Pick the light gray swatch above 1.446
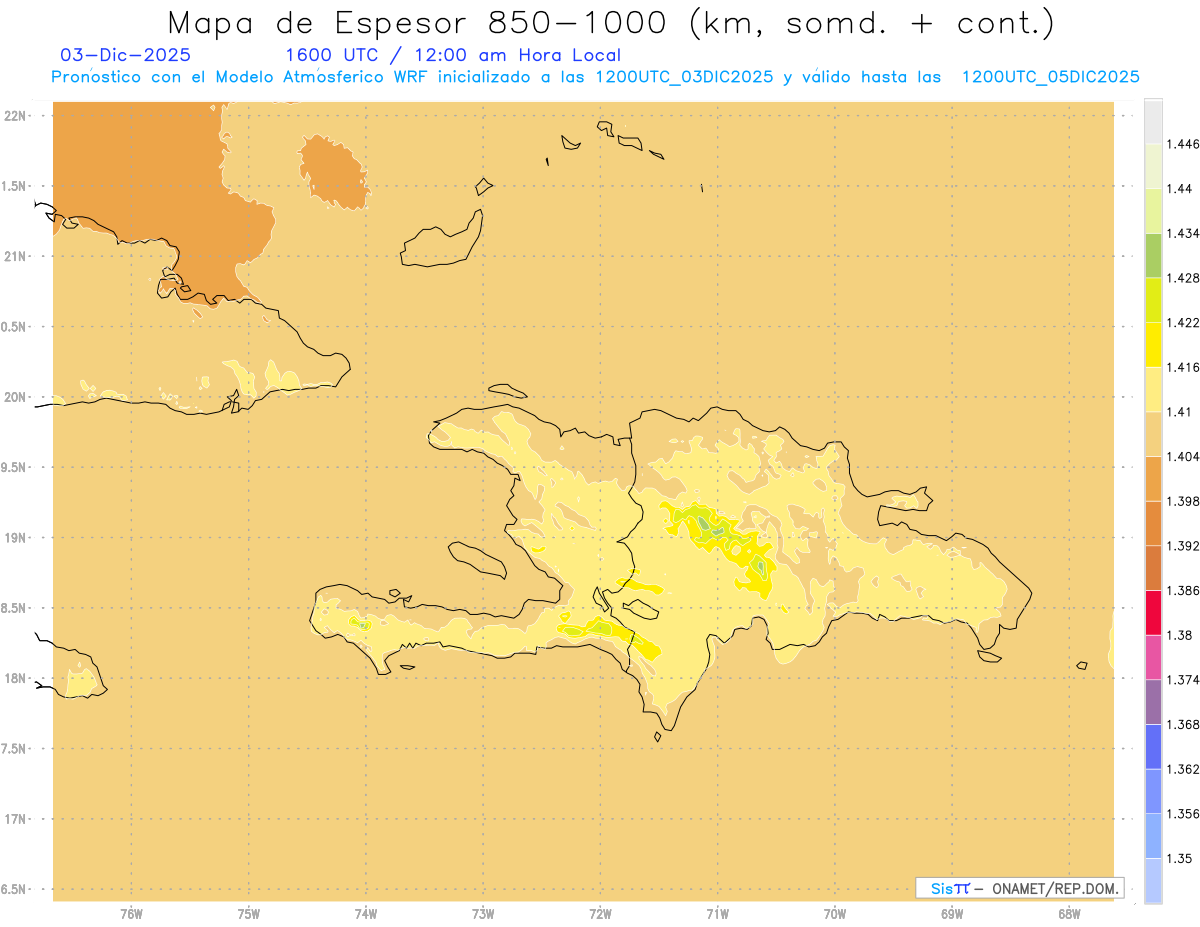1200x927 pixels. 1153,122
